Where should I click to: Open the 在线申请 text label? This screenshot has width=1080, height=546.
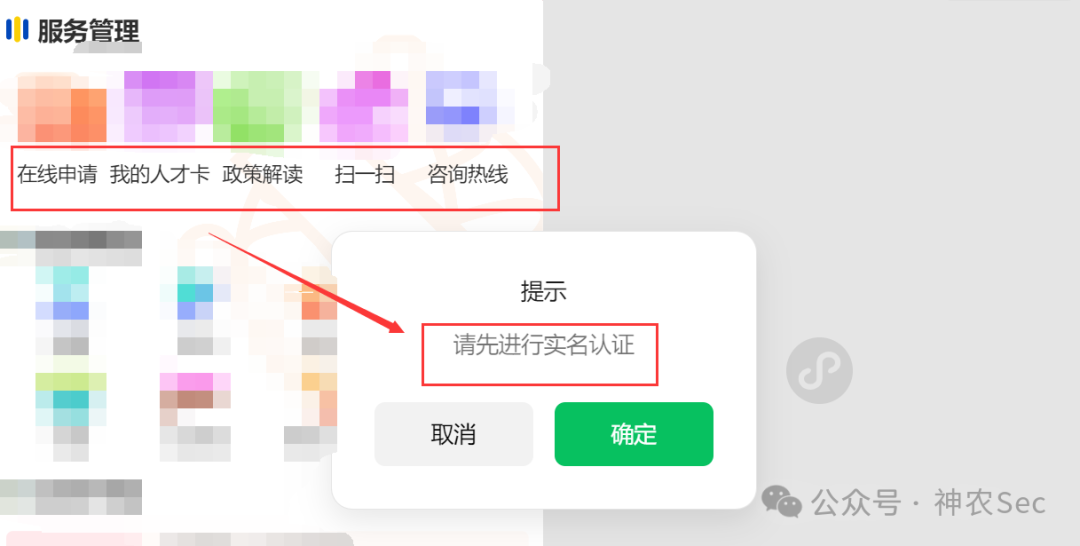[57, 174]
